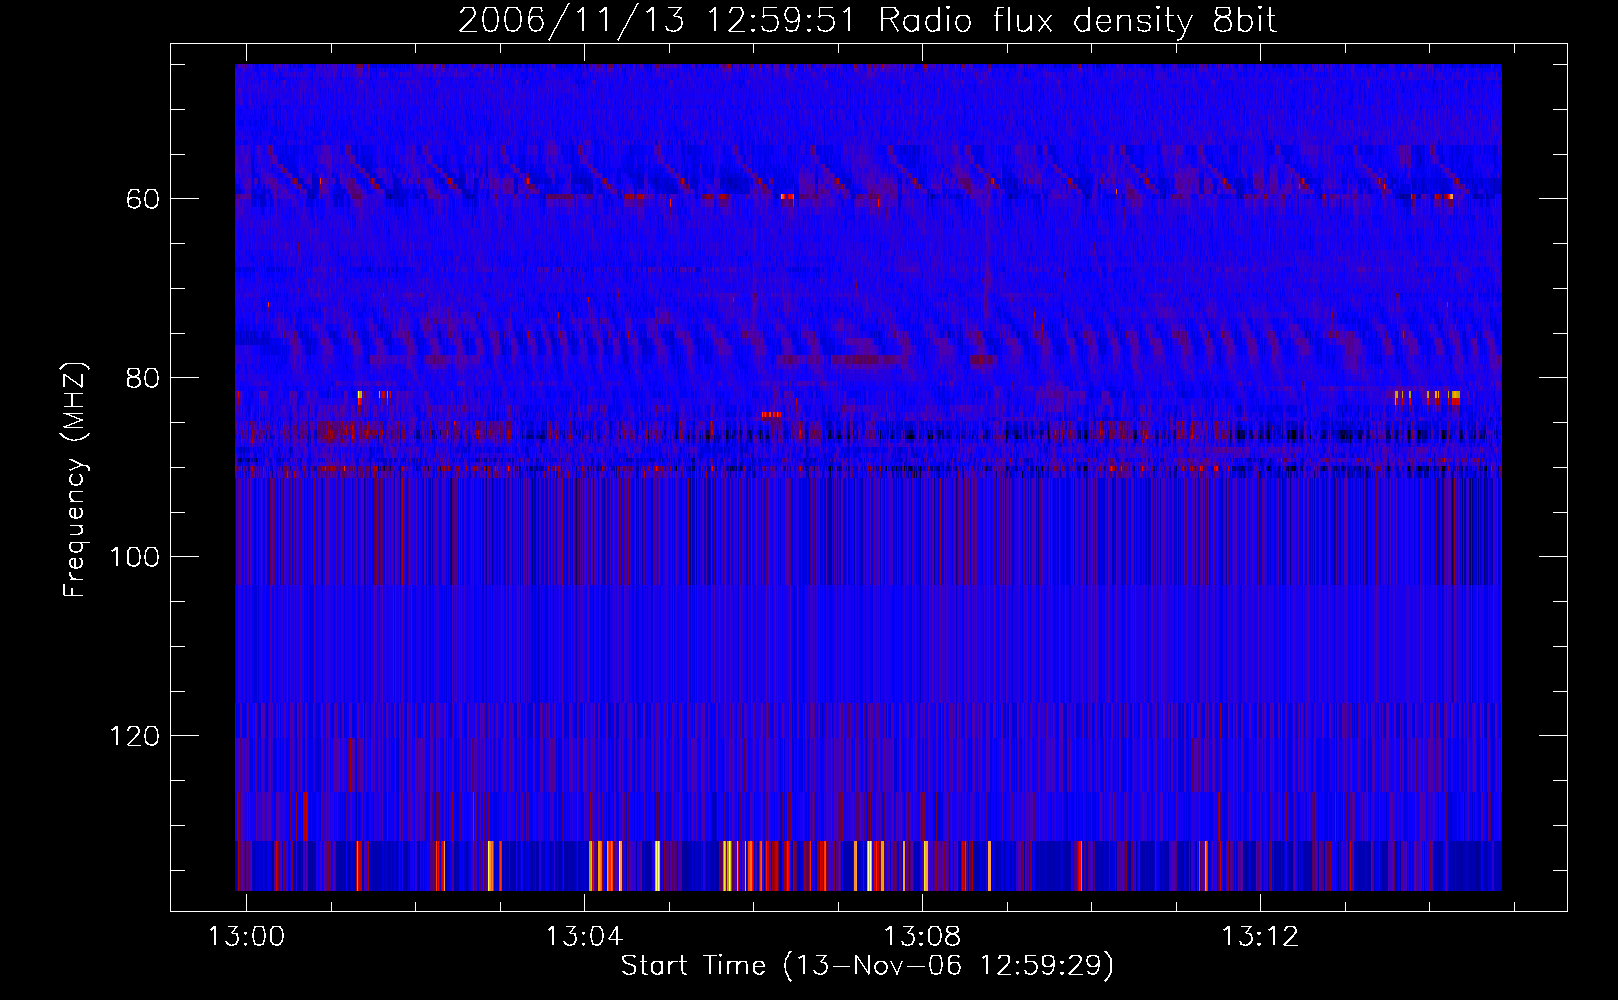Select the 60 frequency tick label

point(142,199)
